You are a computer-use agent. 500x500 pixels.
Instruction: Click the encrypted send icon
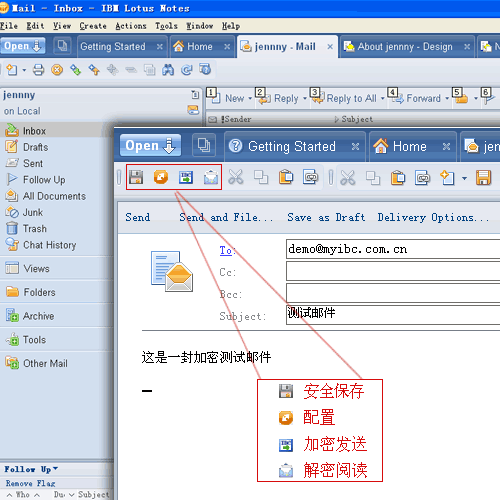[186, 177]
